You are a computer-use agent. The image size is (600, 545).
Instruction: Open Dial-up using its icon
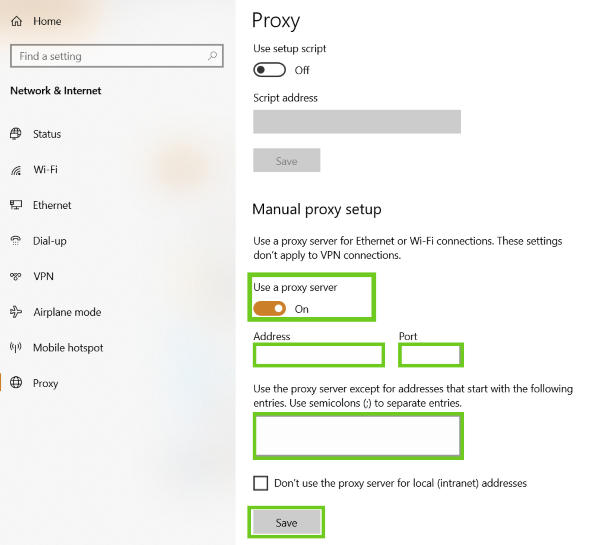(16, 241)
